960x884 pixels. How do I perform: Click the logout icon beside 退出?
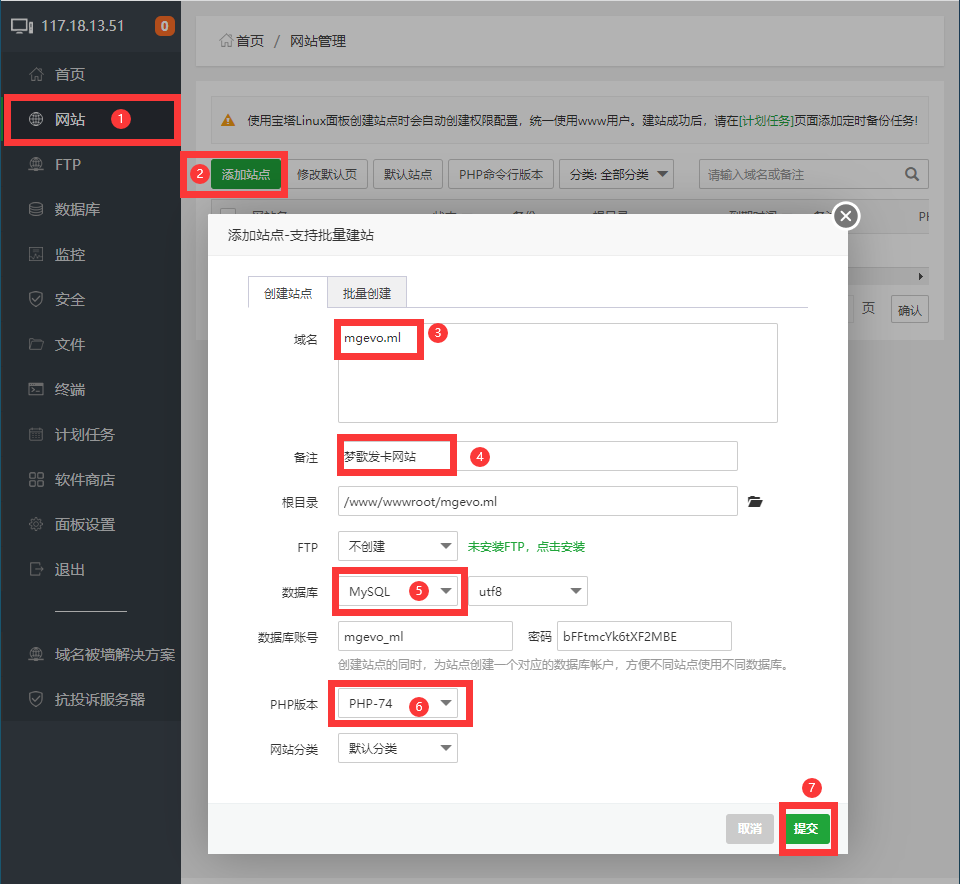point(36,569)
